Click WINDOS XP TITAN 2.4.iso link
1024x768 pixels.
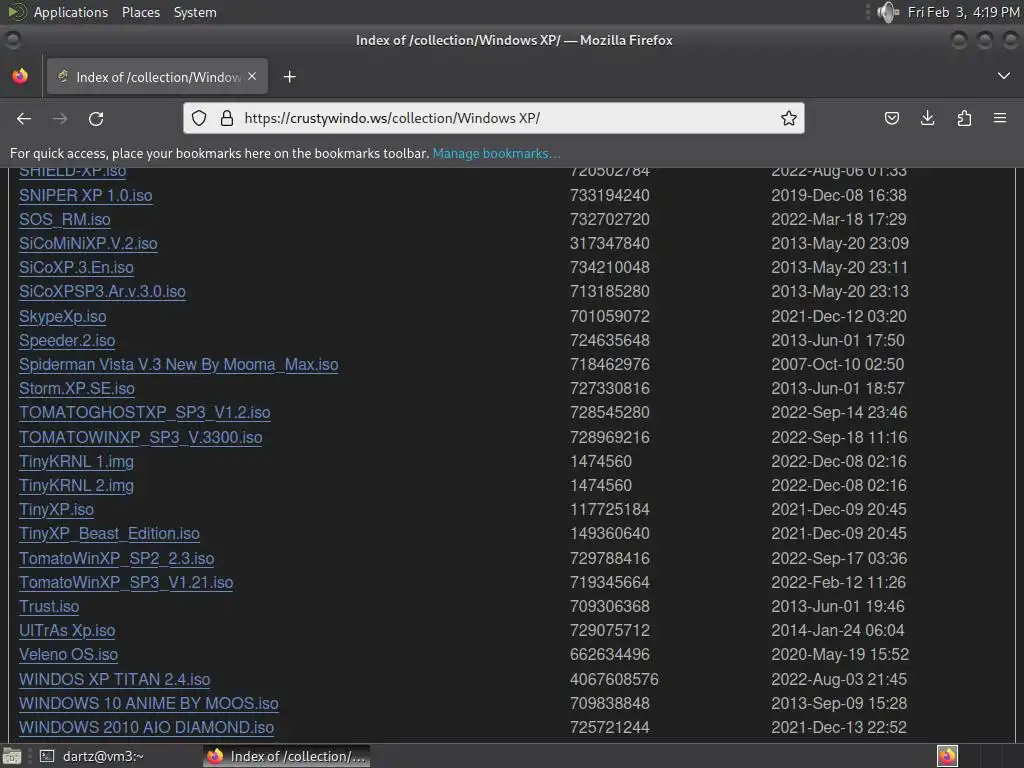point(115,679)
